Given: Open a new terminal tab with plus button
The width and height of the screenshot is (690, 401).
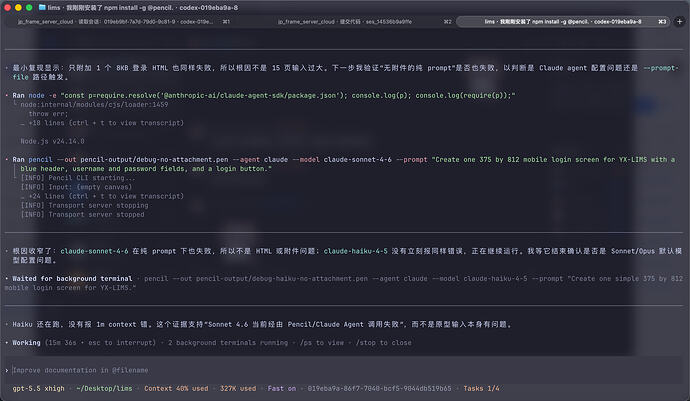Looking at the screenshot, I should pyautogui.click(x=679, y=21).
